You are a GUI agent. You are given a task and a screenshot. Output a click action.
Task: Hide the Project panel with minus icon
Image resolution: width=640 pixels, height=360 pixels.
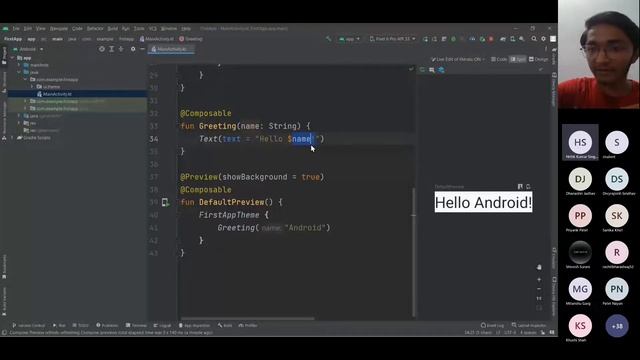(142, 49)
